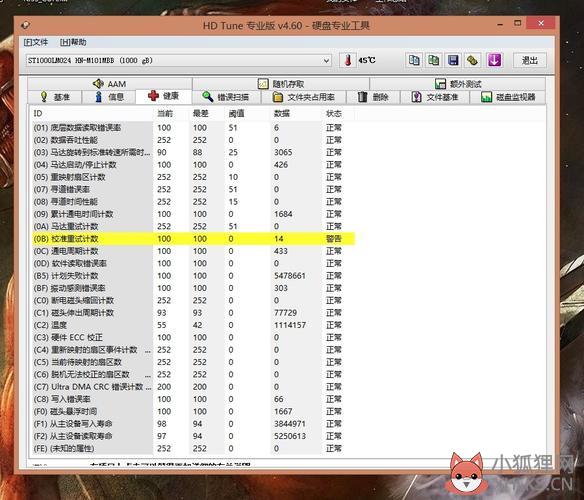Select the highlighted (0B) 校准重试计数 row
The image size is (584, 500).
click(x=193, y=238)
